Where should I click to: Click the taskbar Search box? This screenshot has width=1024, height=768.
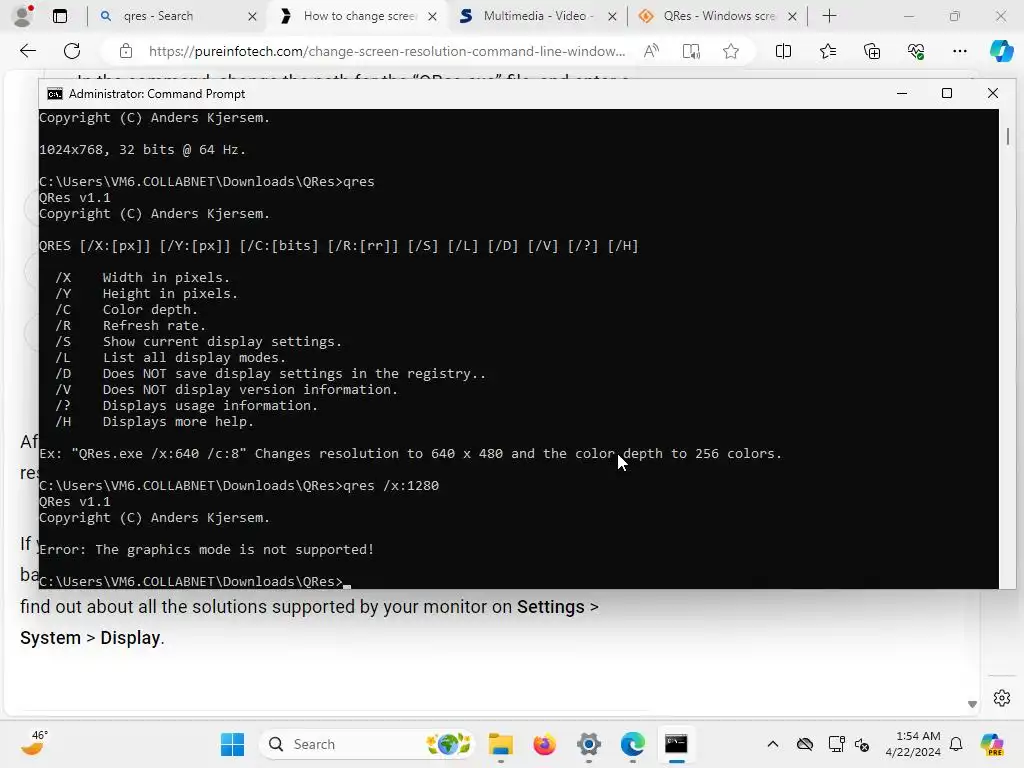368,744
